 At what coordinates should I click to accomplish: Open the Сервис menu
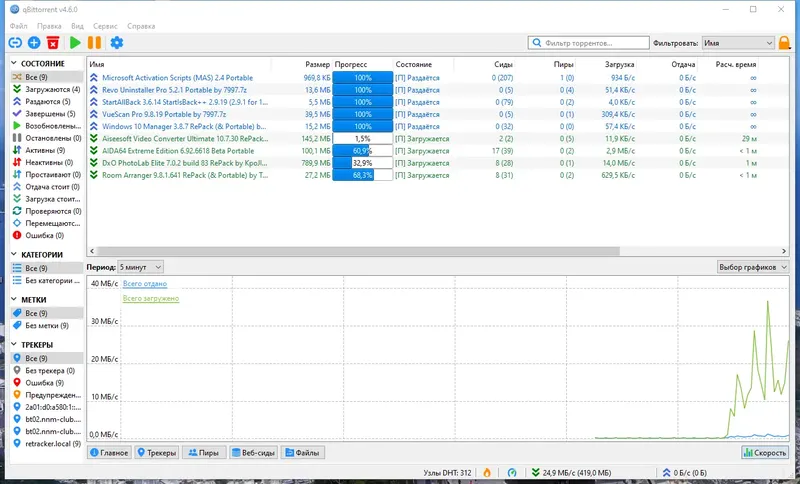click(105, 26)
